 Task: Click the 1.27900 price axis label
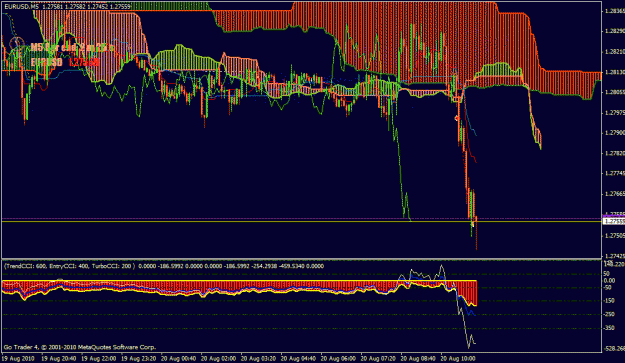click(x=614, y=133)
